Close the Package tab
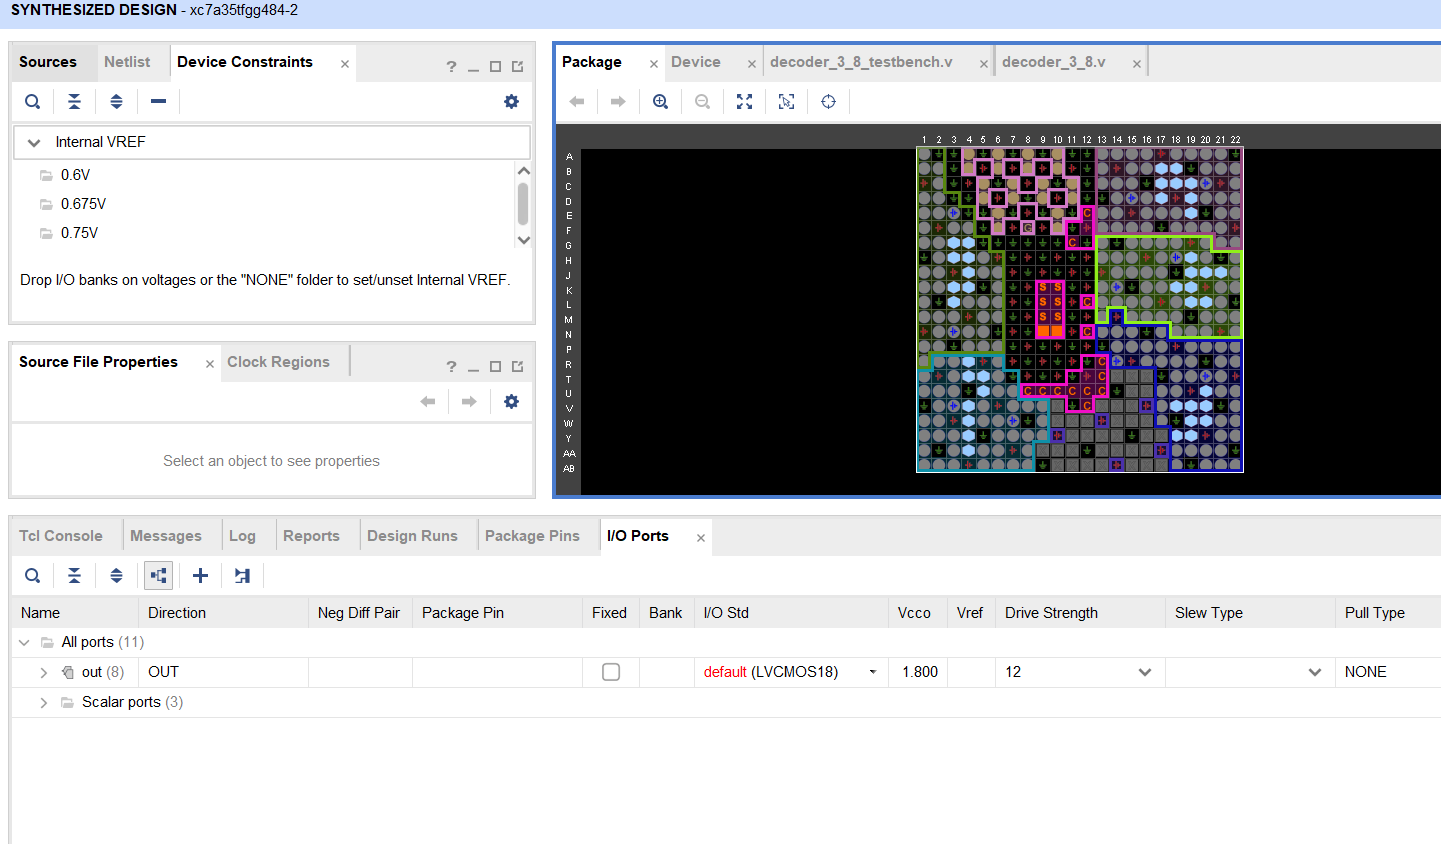The image size is (1441, 844). pyautogui.click(x=654, y=64)
